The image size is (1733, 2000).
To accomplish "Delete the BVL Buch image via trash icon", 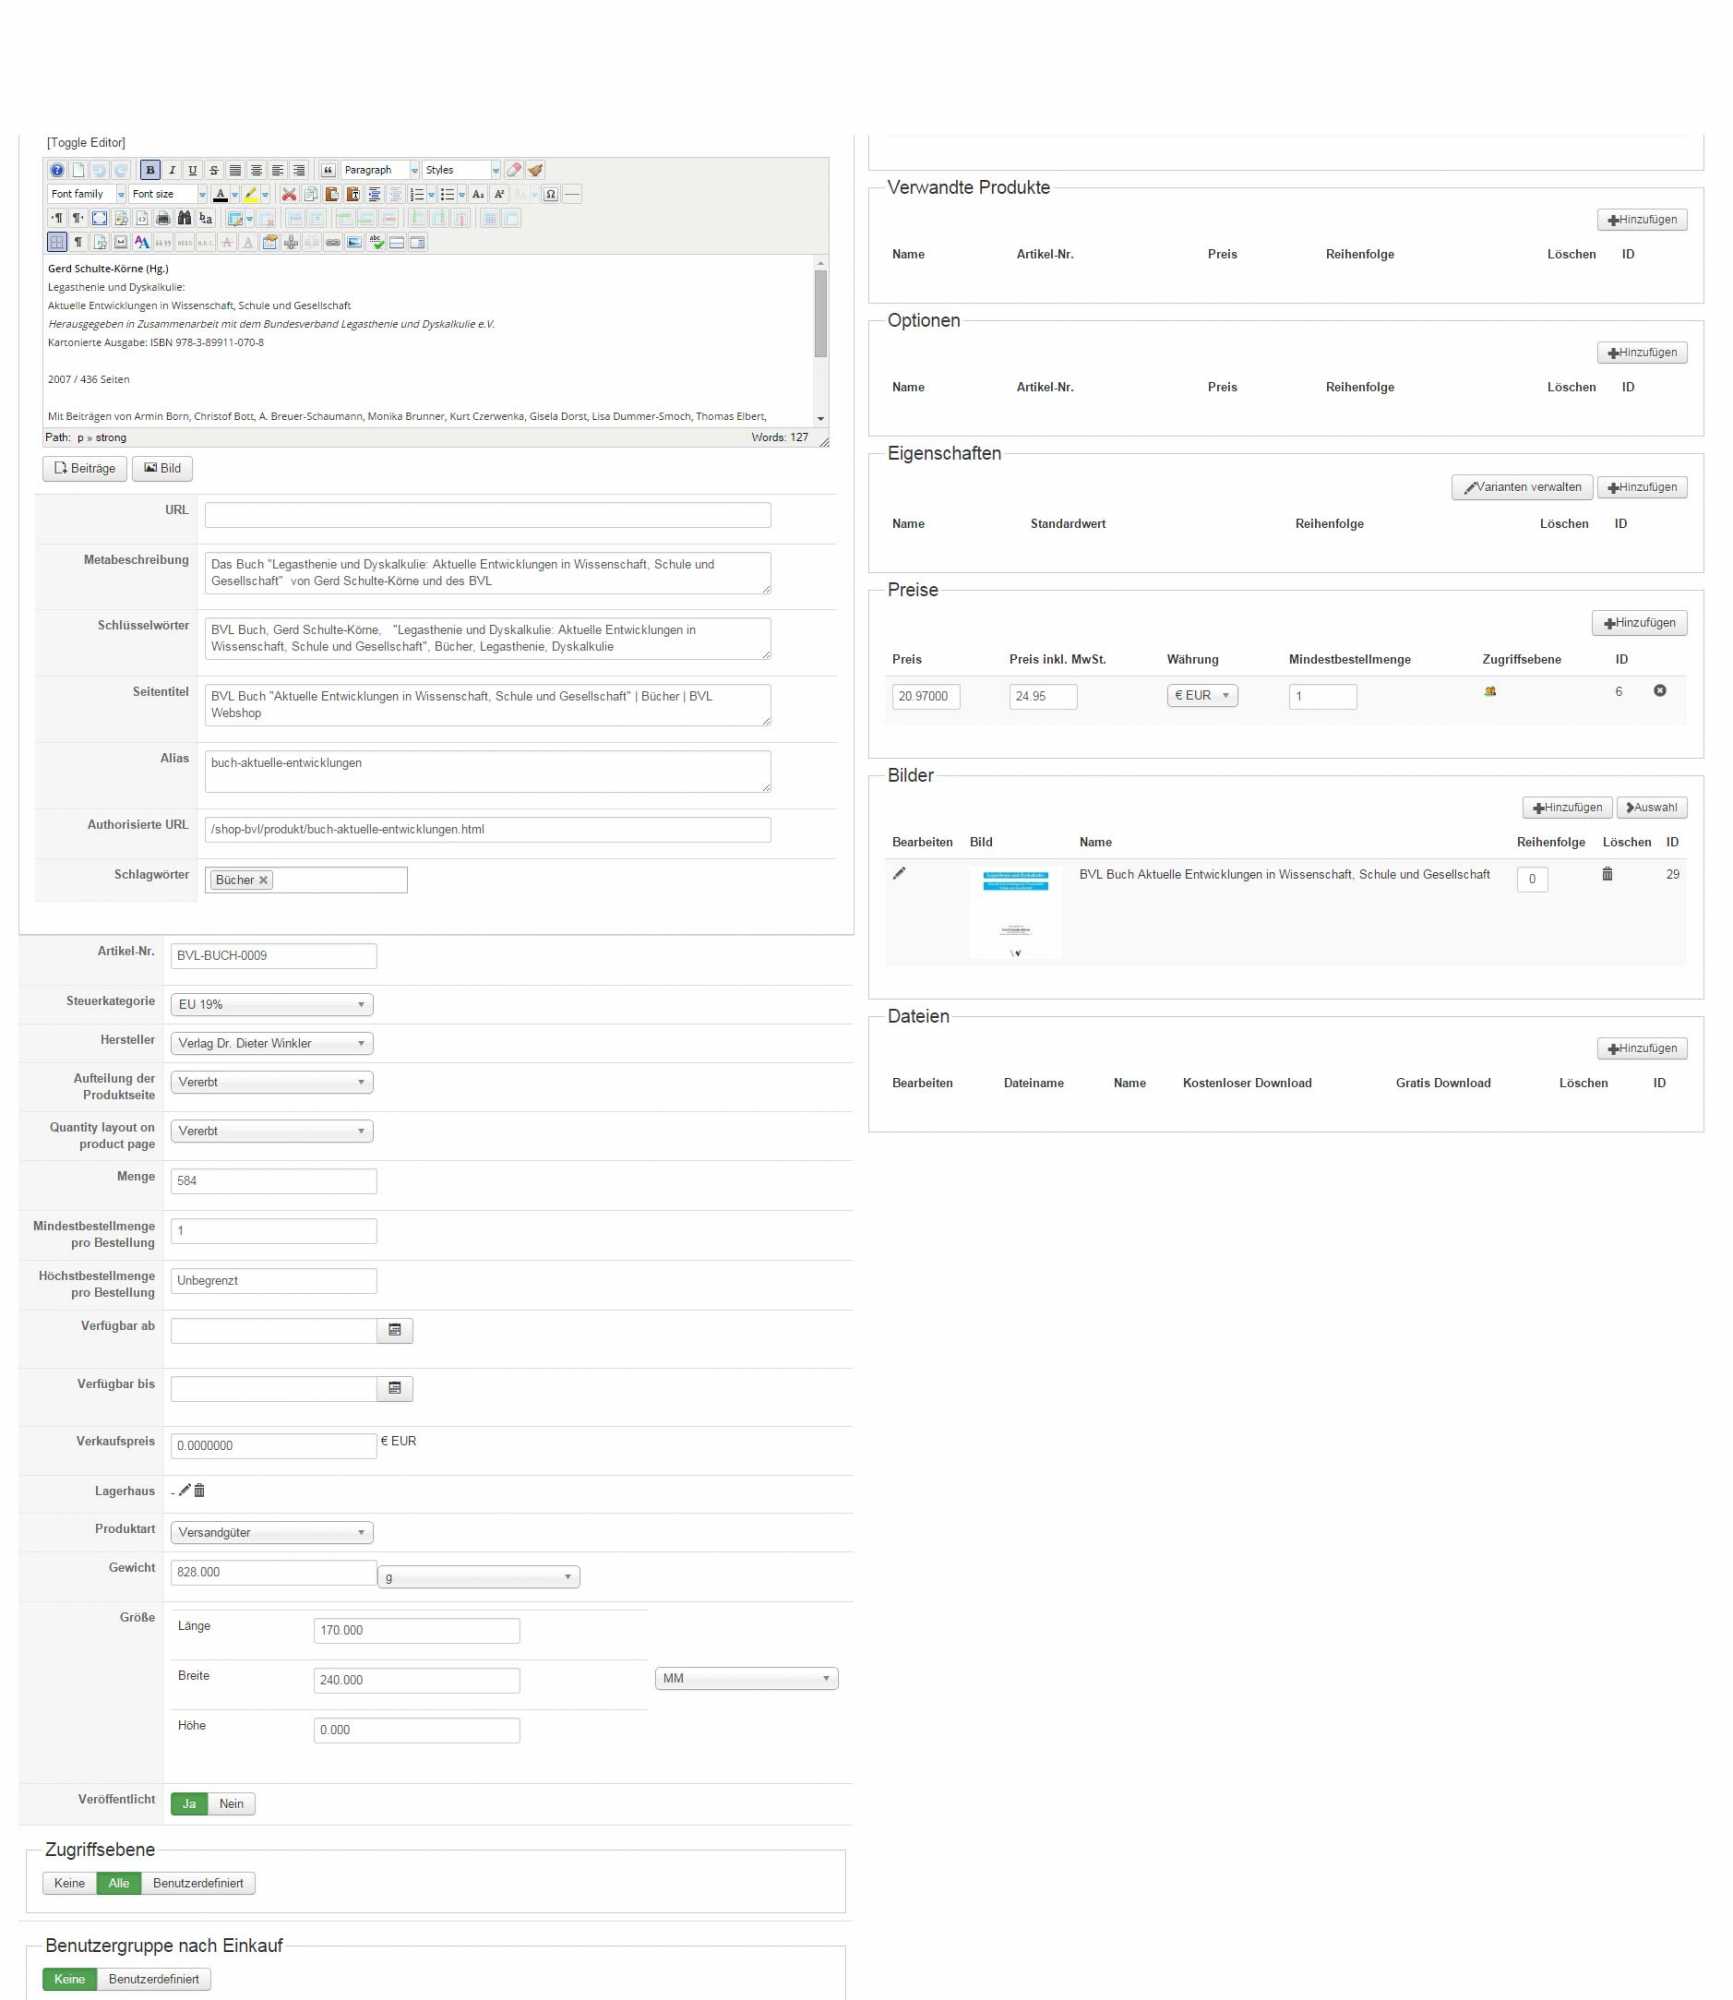I will click(x=1607, y=874).
